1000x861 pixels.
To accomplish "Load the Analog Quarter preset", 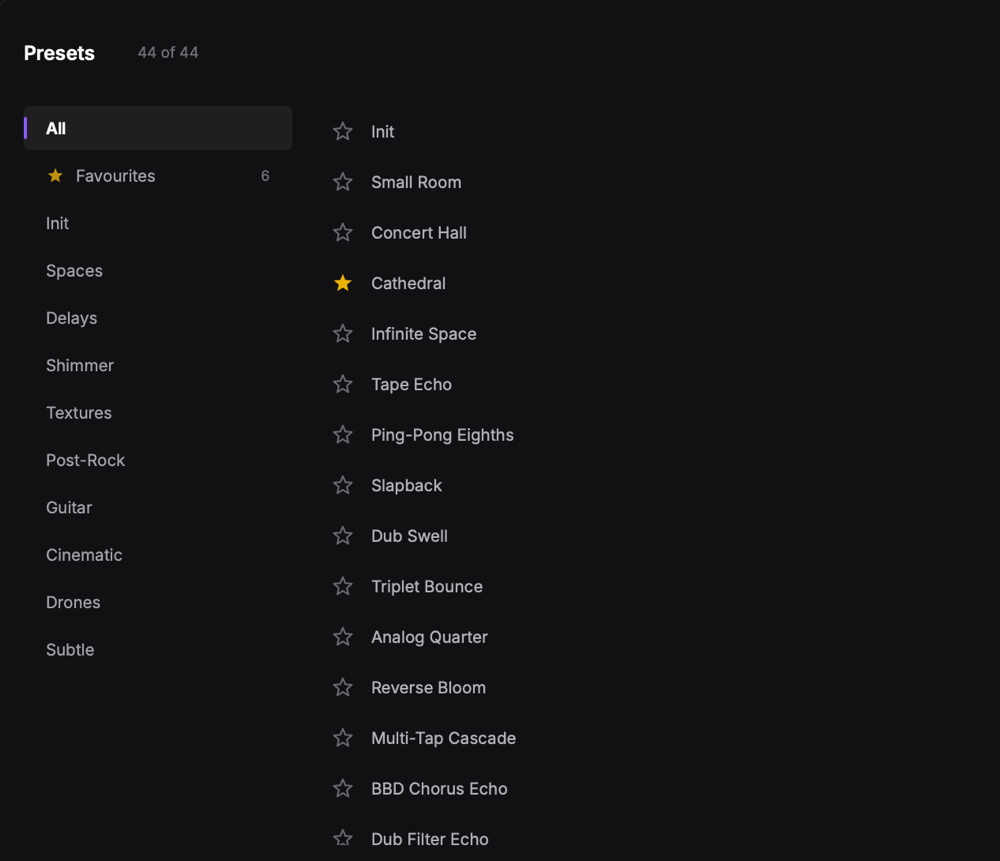I will coord(429,637).
